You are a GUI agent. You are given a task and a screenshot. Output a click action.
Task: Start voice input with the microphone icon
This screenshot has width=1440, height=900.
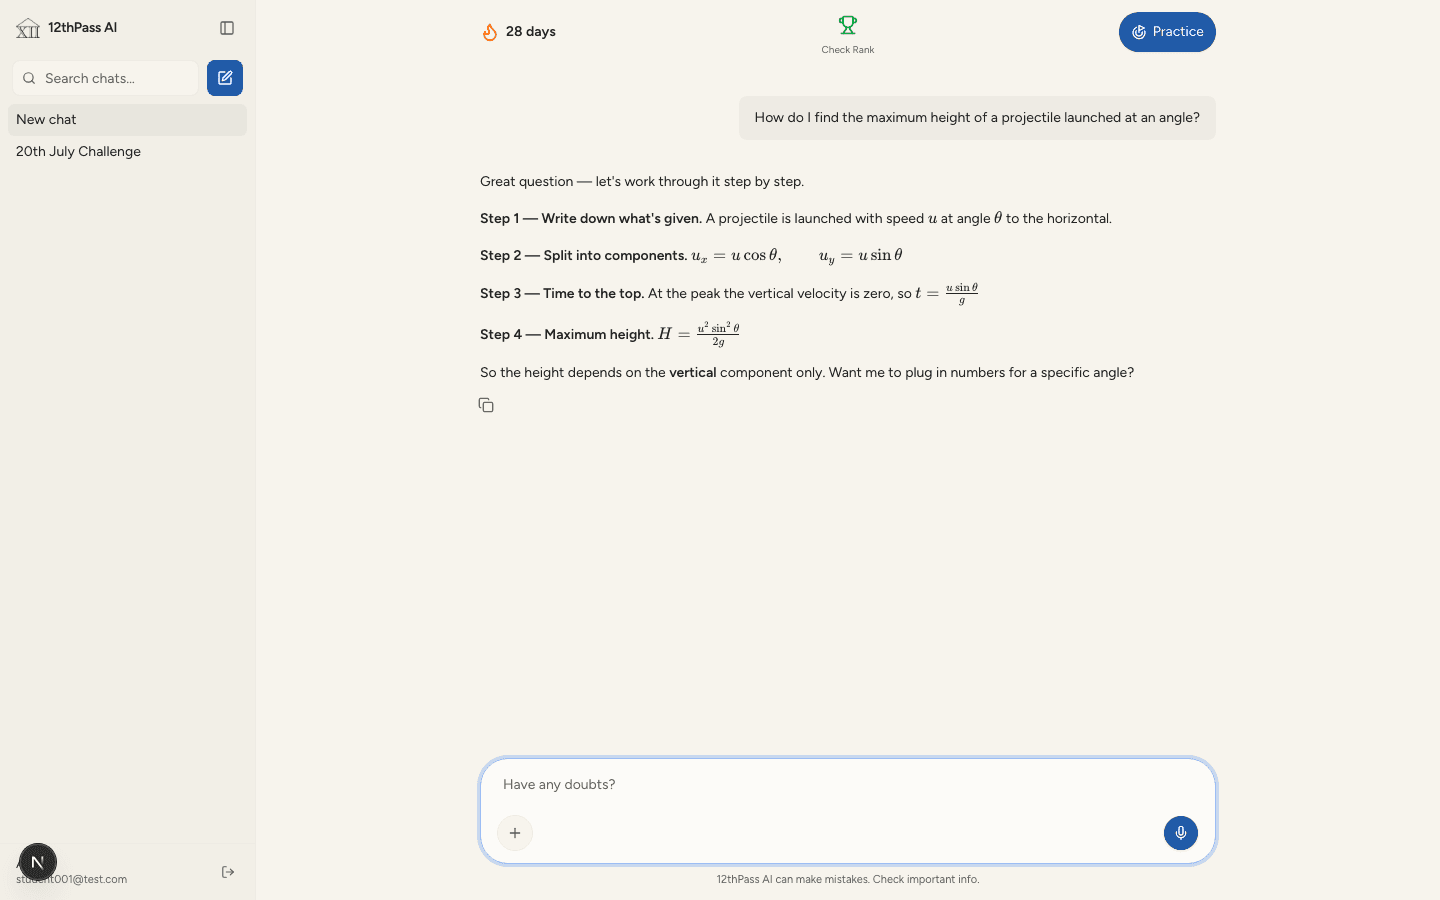coord(1181,833)
